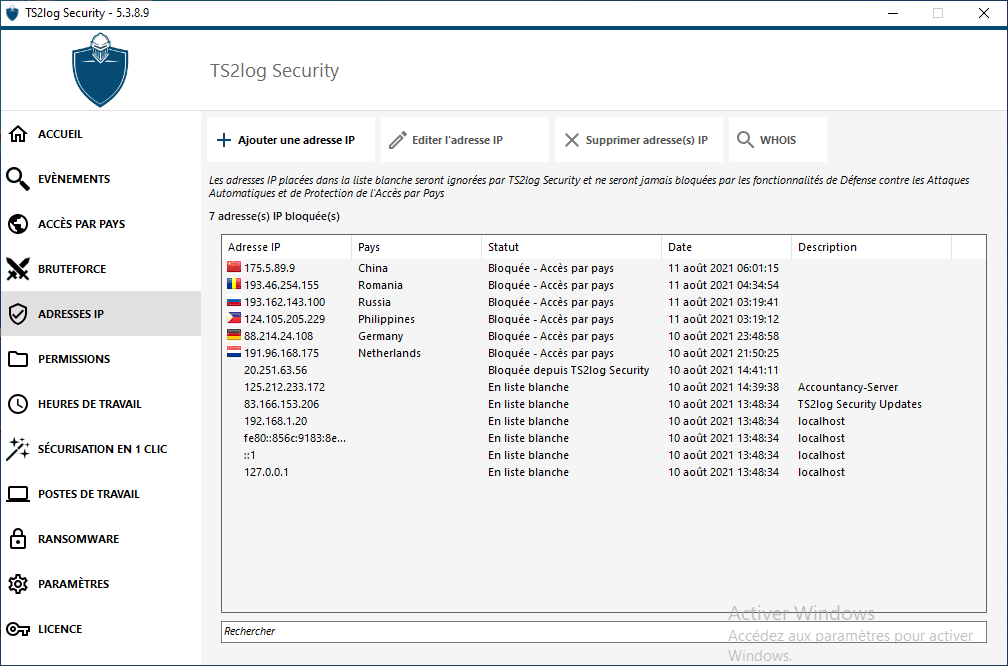Click the Philippines country cell

(386, 320)
